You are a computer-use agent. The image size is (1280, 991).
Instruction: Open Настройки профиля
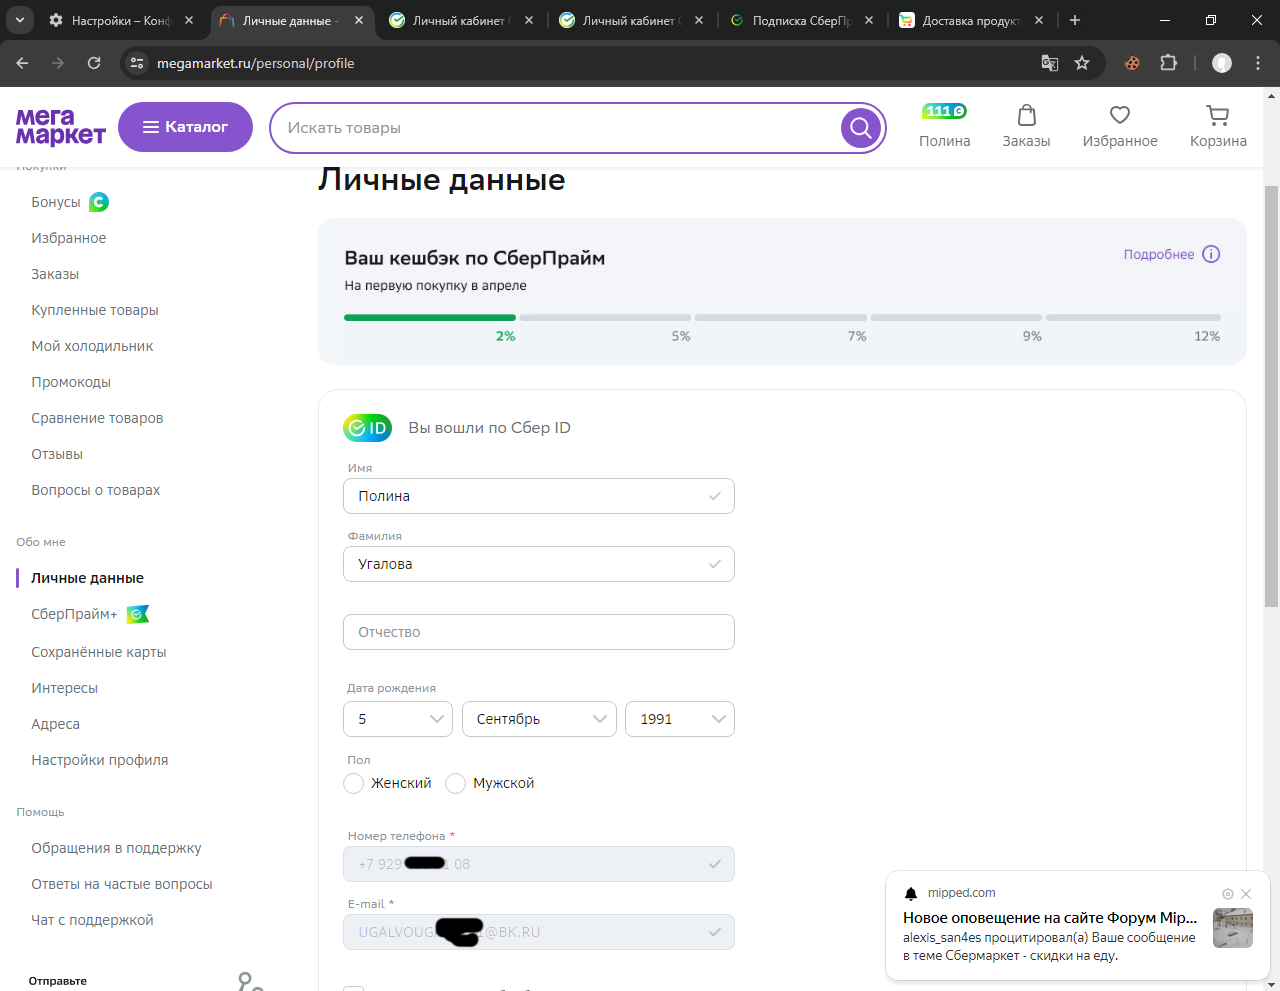pyautogui.click(x=100, y=760)
